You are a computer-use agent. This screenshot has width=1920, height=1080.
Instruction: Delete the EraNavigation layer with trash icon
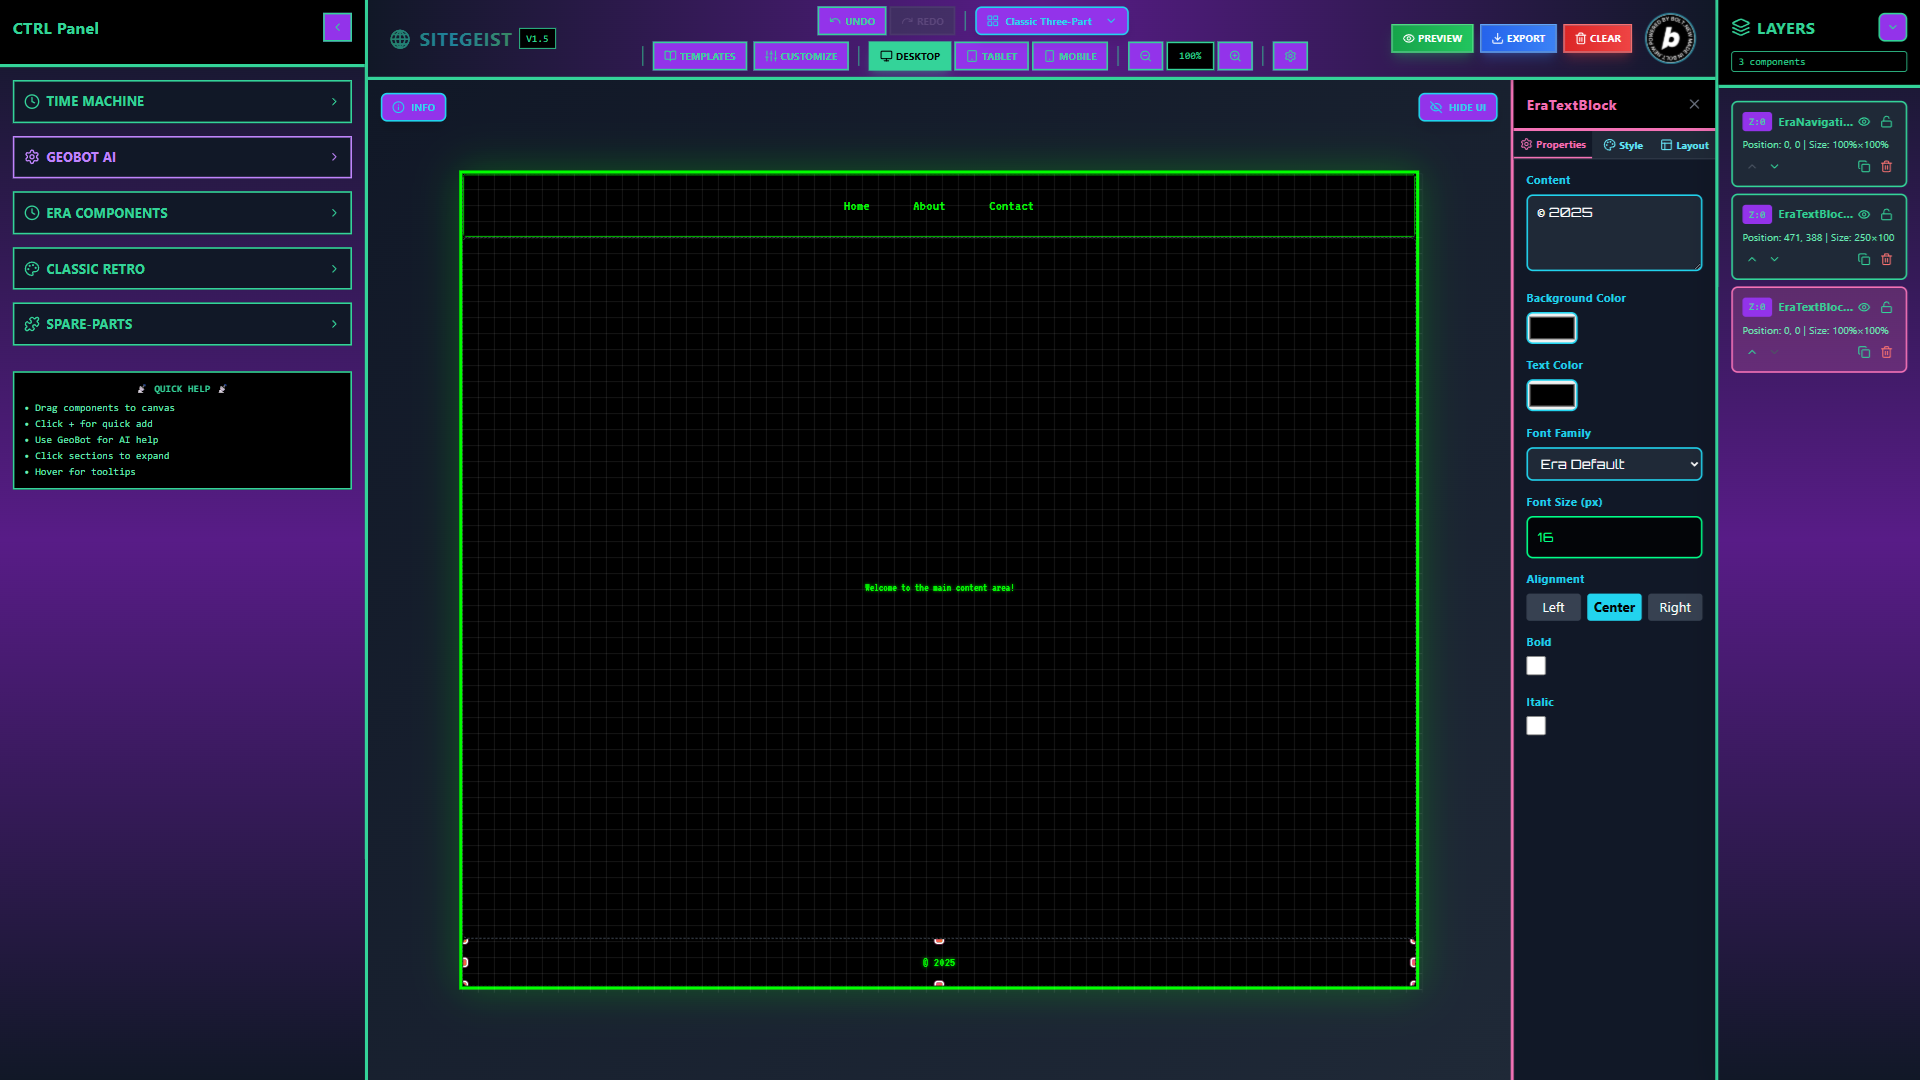click(x=1886, y=167)
